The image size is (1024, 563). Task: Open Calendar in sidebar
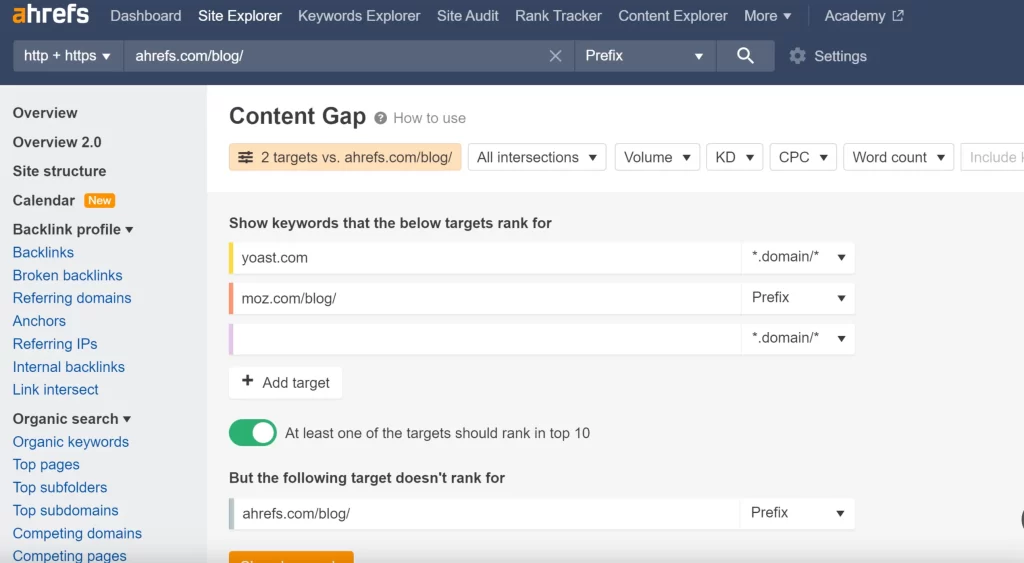[x=44, y=201]
